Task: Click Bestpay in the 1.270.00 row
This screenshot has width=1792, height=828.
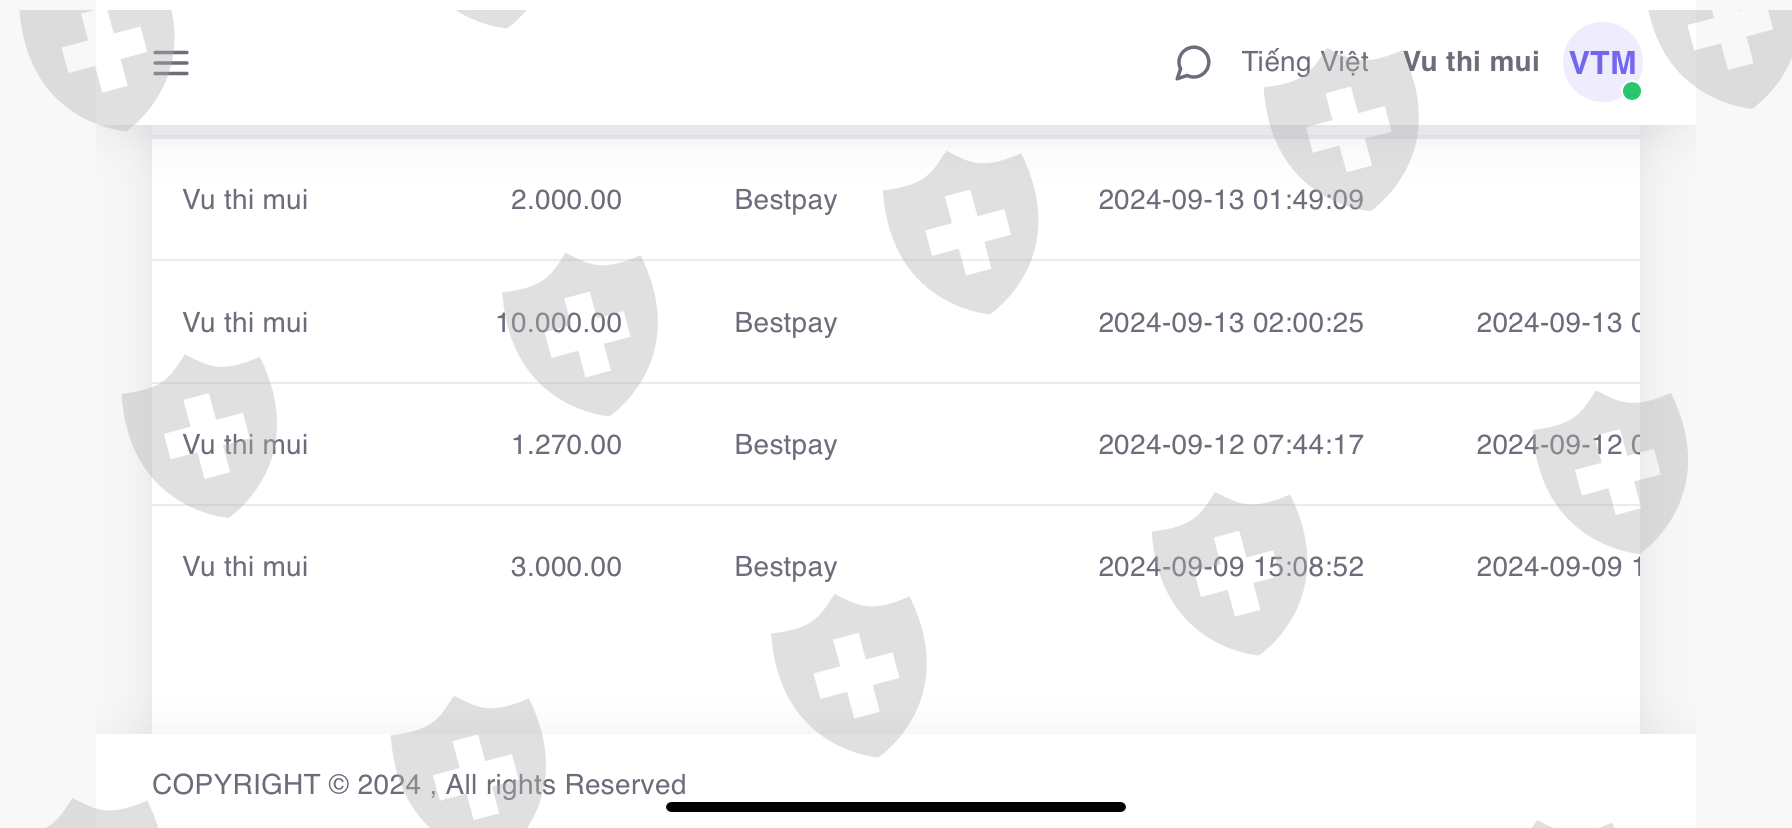Action: [785, 445]
